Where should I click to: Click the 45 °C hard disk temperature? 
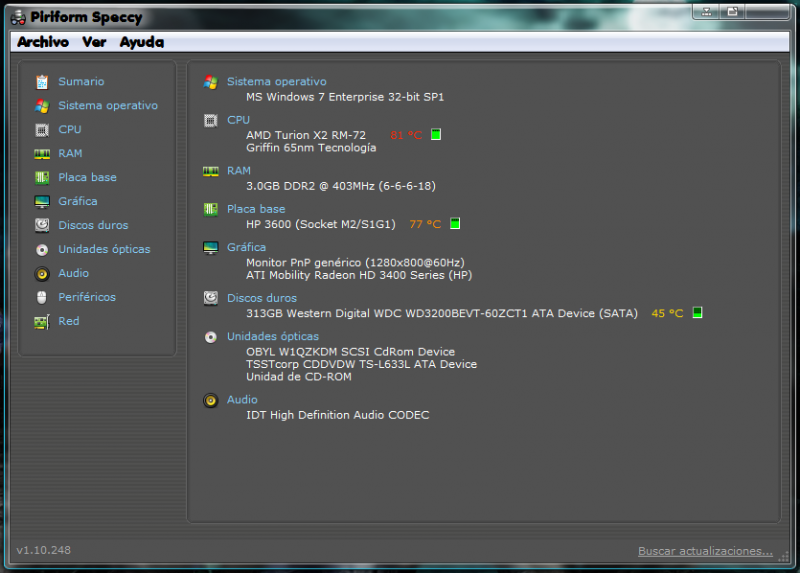(667, 313)
